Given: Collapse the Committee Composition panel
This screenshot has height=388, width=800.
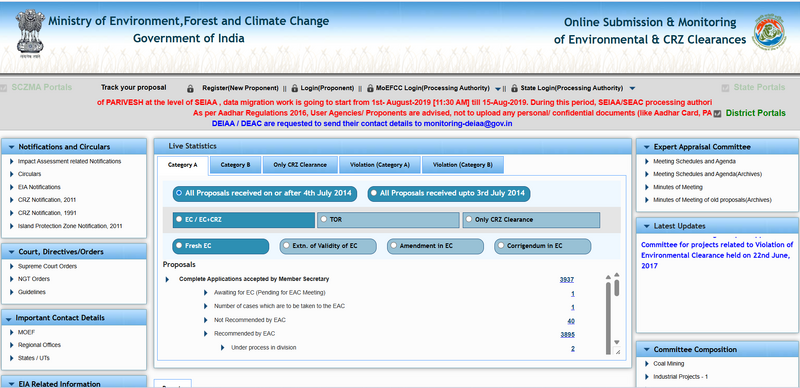Looking at the screenshot, I should point(646,350).
